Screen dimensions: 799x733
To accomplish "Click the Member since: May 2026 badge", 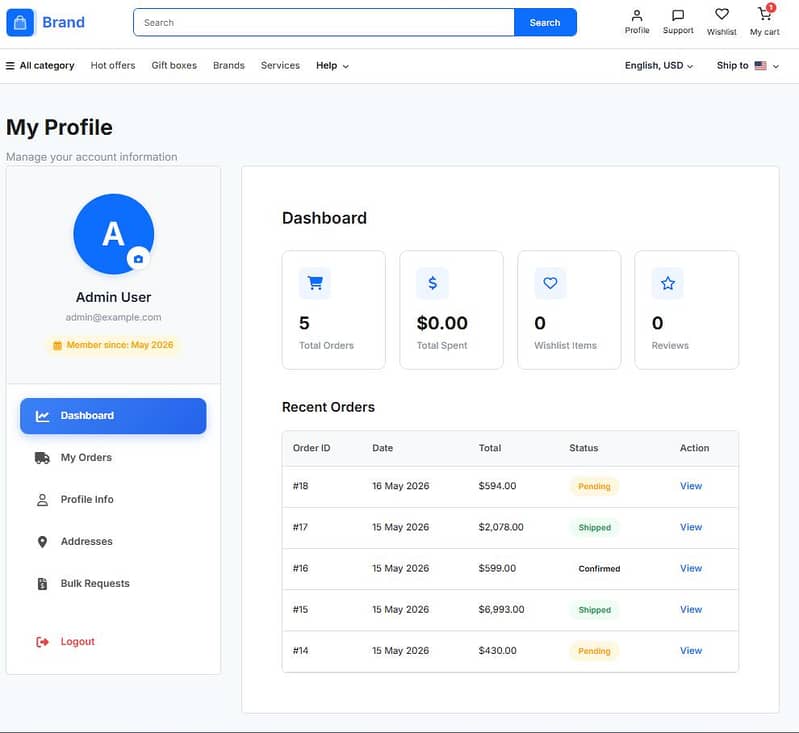I will (x=113, y=345).
